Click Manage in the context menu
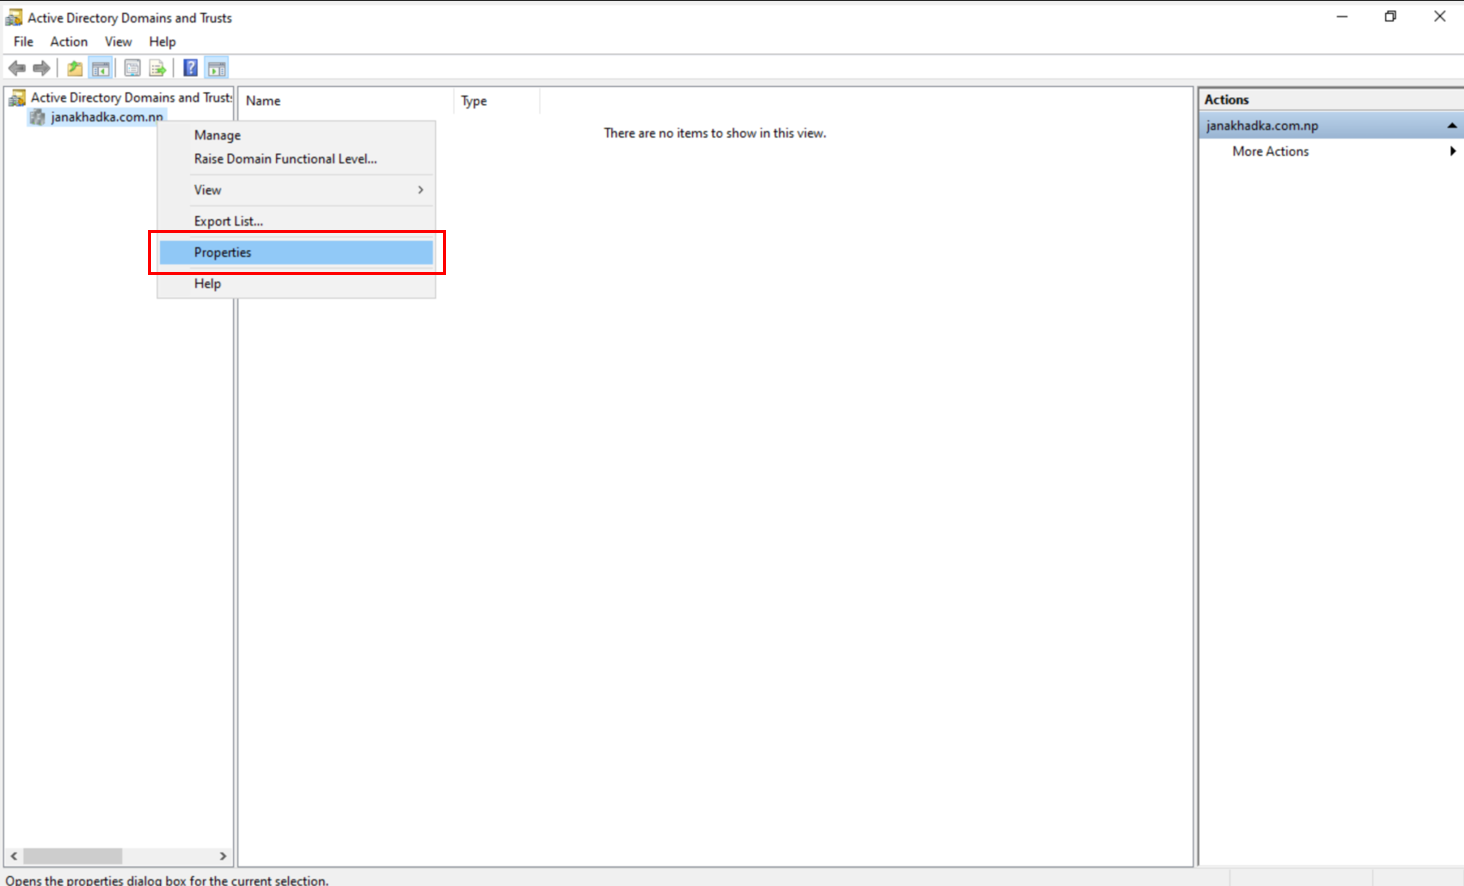1464x886 pixels. [x=217, y=135]
